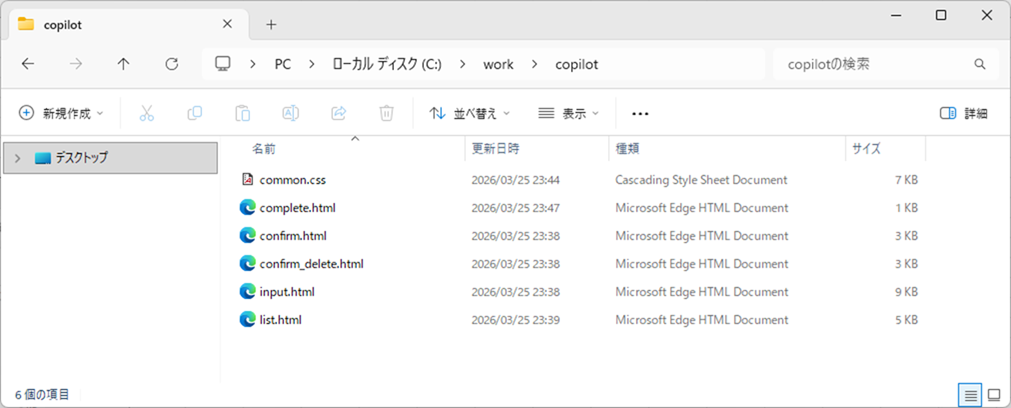The width and height of the screenshot is (1011, 408).
Task: Refresh the copilot folder view
Action: 172,64
